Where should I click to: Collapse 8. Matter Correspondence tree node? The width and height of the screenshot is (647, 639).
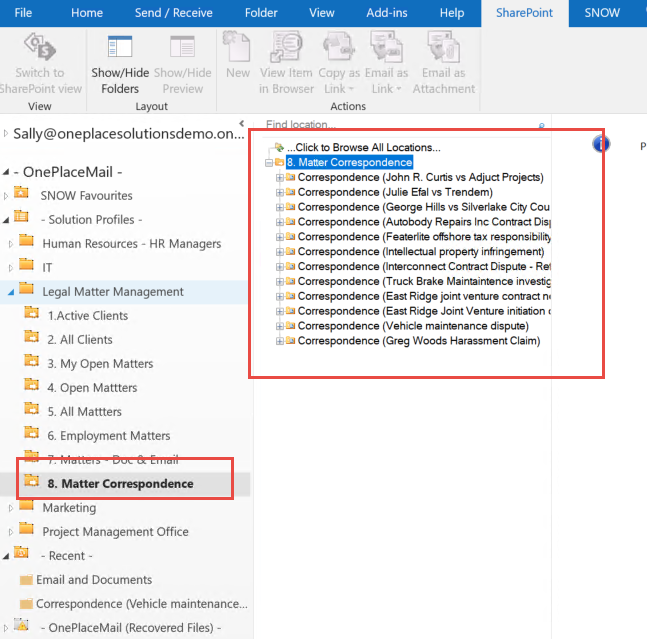pyautogui.click(x=269, y=163)
